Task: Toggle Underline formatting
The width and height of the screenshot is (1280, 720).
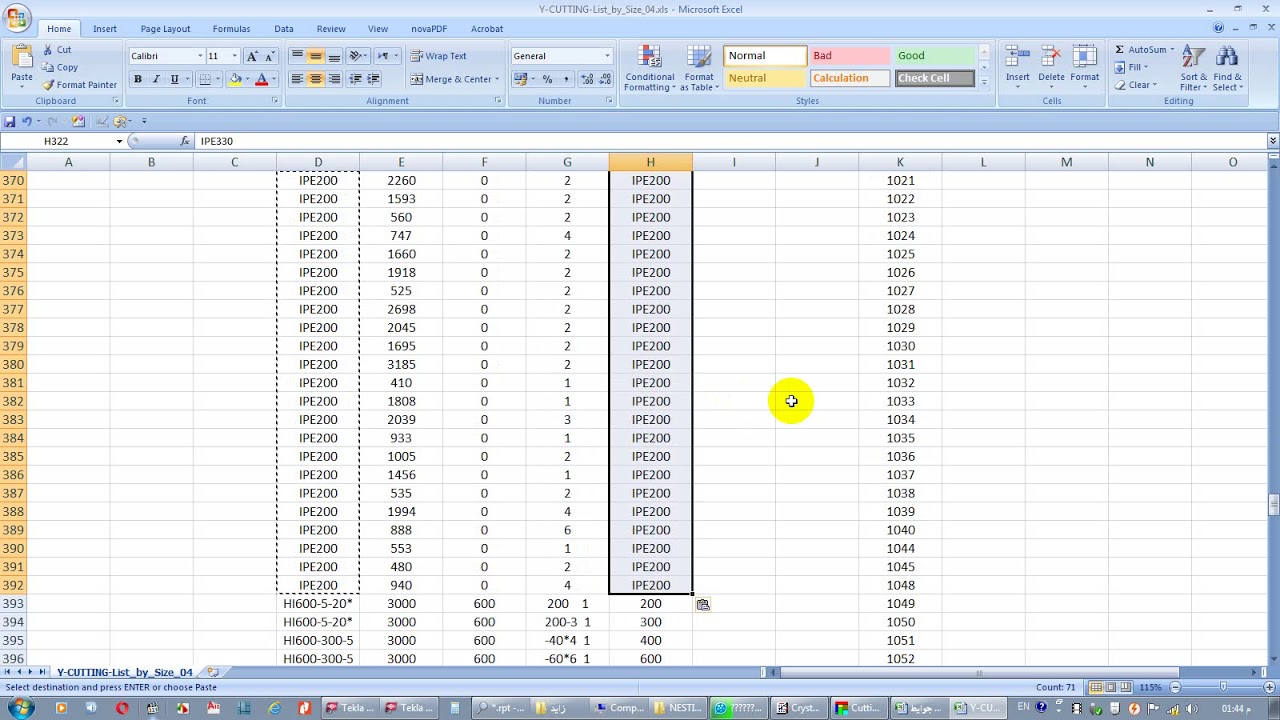Action: [174, 79]
